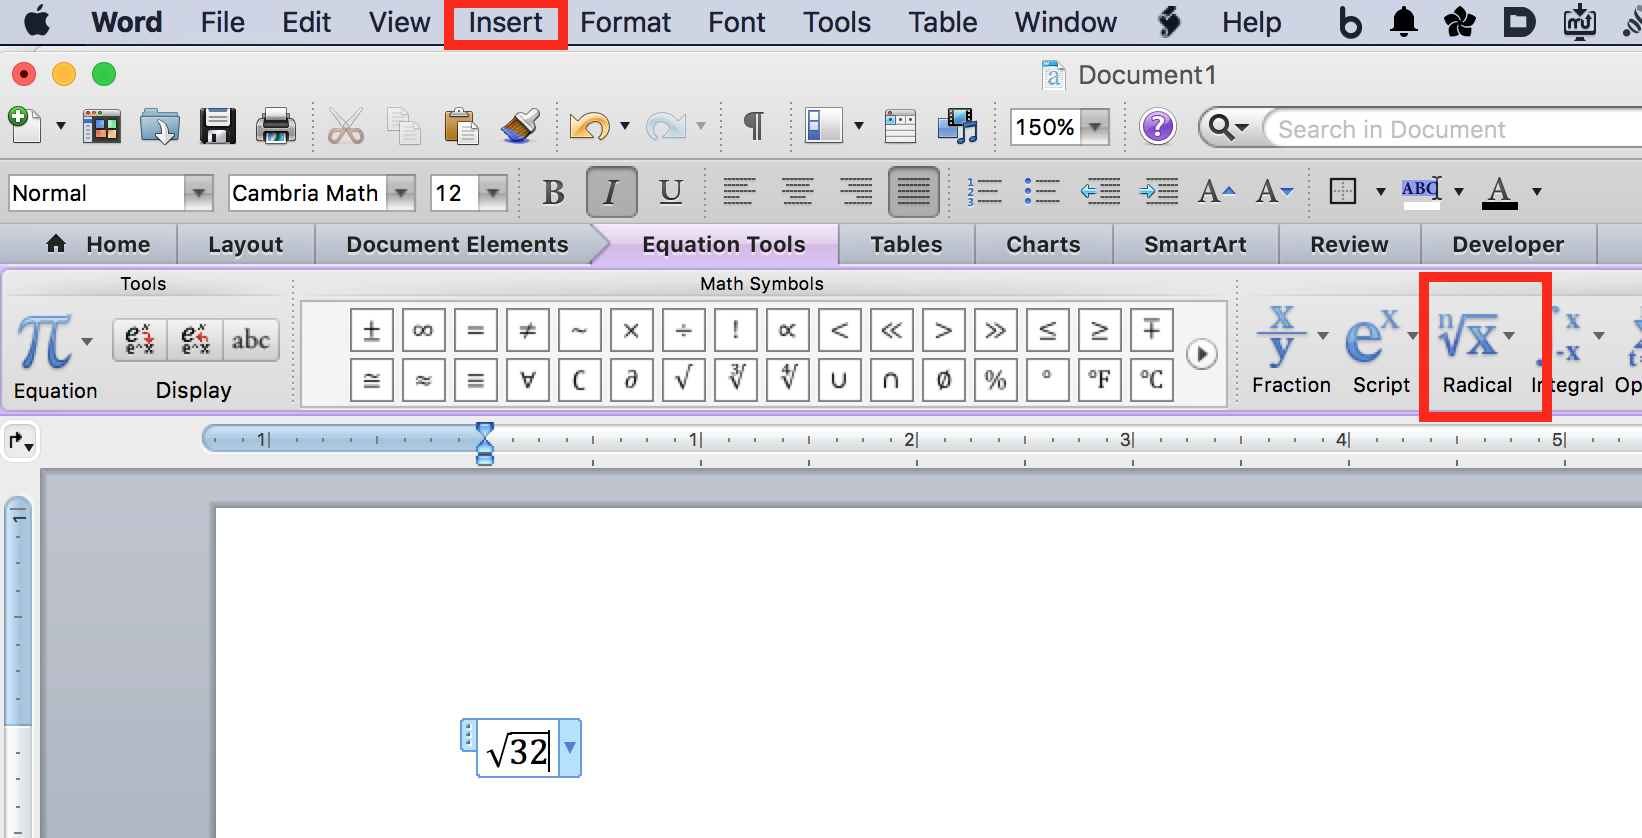This screenshot has width=1642, height=838.
Task: Expand the Equation gallery dropdown arrow
Action: (x=87, y=341)
